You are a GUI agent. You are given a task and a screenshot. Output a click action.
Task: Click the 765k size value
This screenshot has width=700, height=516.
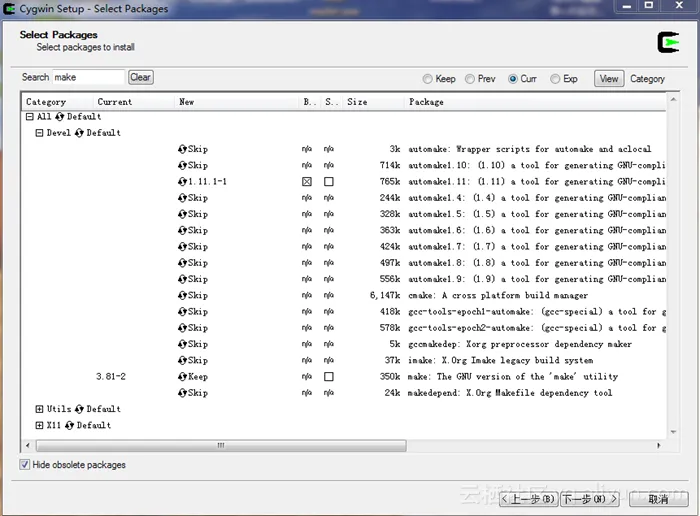pyautogui.click(x=390, y=182)
